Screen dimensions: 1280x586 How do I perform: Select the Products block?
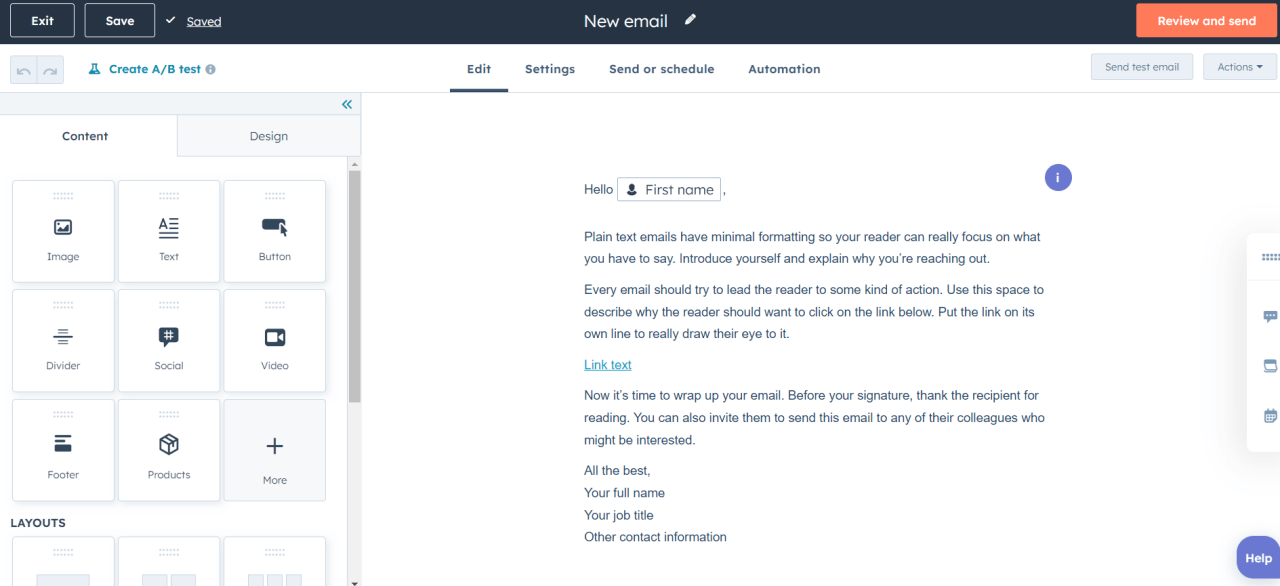tap(168, 450)
